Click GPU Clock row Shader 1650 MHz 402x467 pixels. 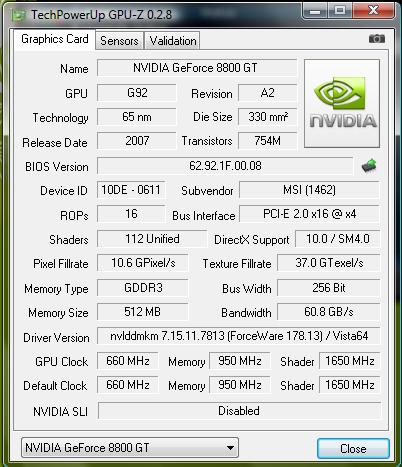[x=350, y=361]
